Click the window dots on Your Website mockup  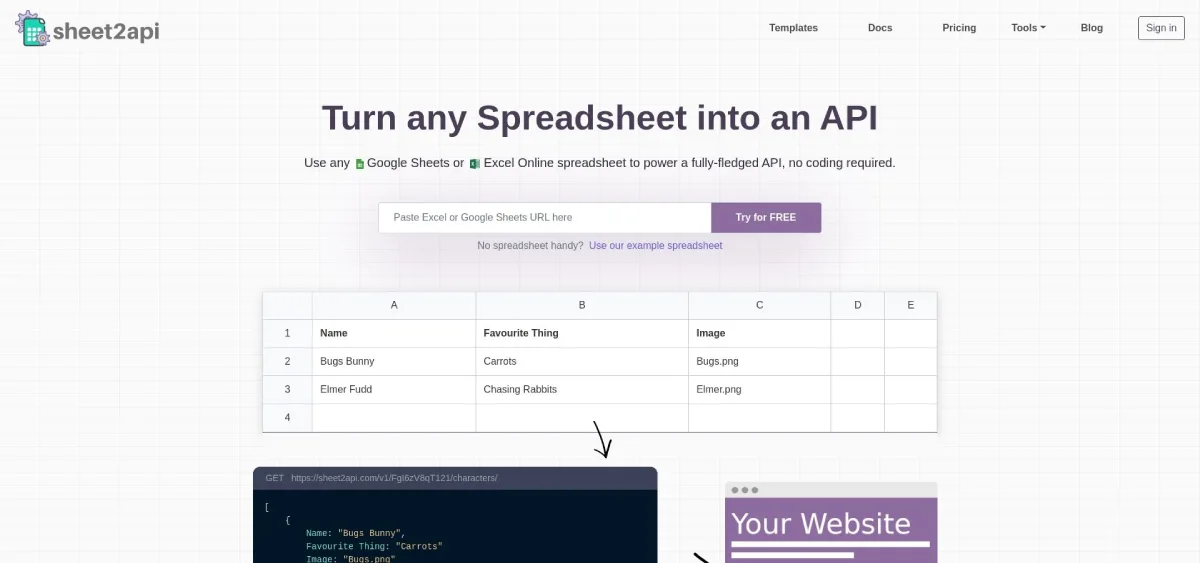click(745, 490)
